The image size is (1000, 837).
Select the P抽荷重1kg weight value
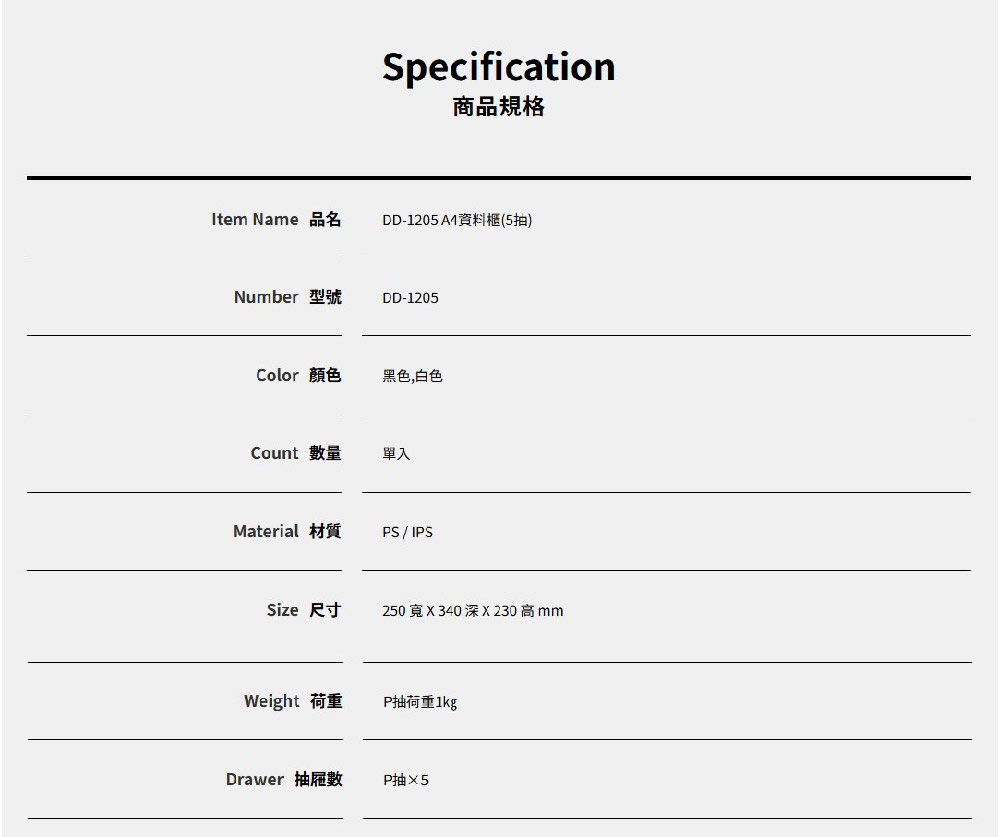coord(420,702)
